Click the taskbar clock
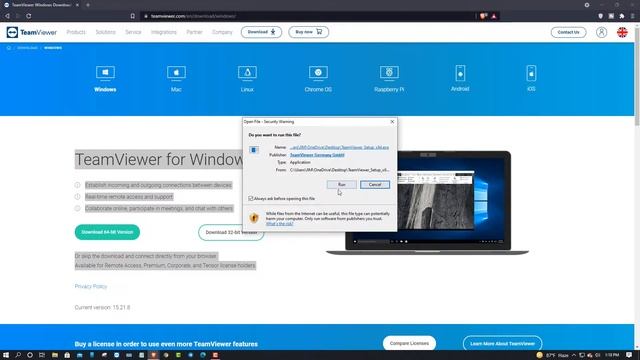Screen dimensions: 640x360 (x=612, y=355)
